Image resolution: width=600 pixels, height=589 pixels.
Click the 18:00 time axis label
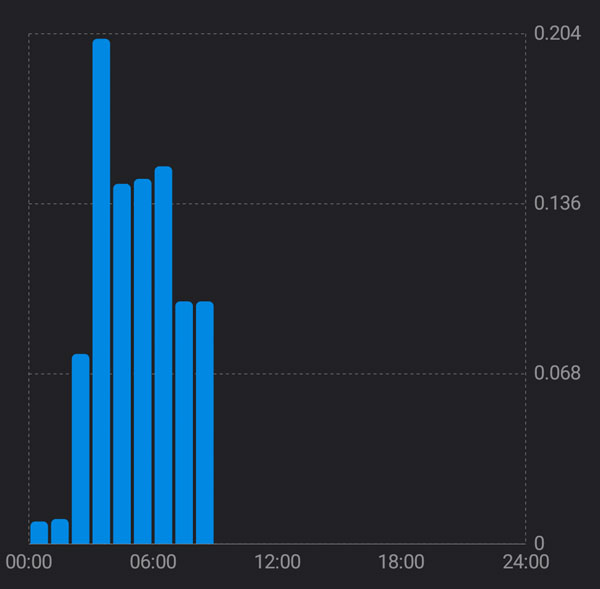point(401,562)
